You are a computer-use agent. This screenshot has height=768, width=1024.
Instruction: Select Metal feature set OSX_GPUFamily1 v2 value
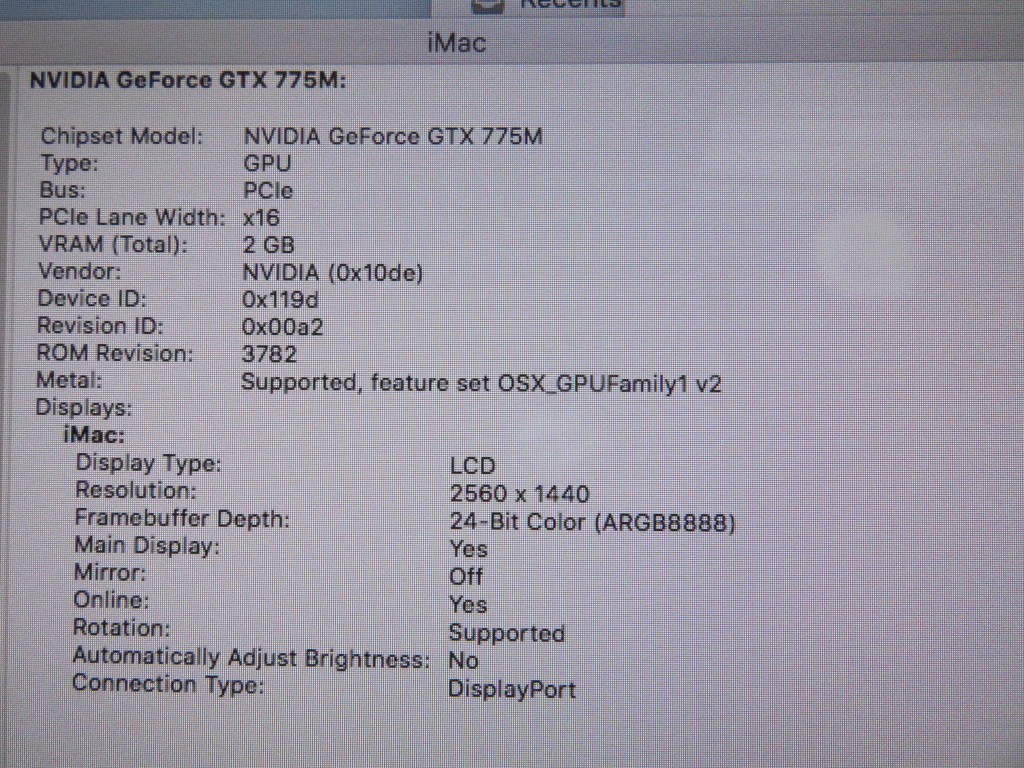pyautogui.click(x=481, y=383)
